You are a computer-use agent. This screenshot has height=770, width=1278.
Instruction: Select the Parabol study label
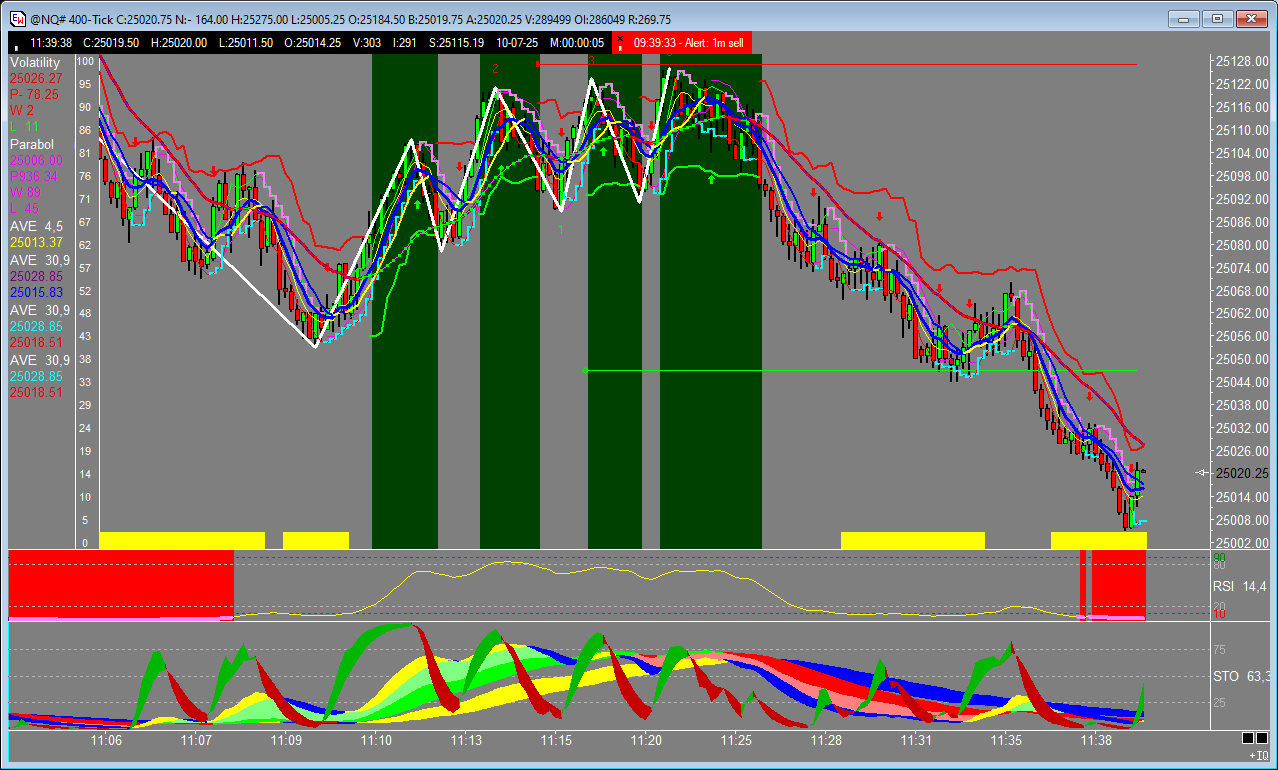32,144
